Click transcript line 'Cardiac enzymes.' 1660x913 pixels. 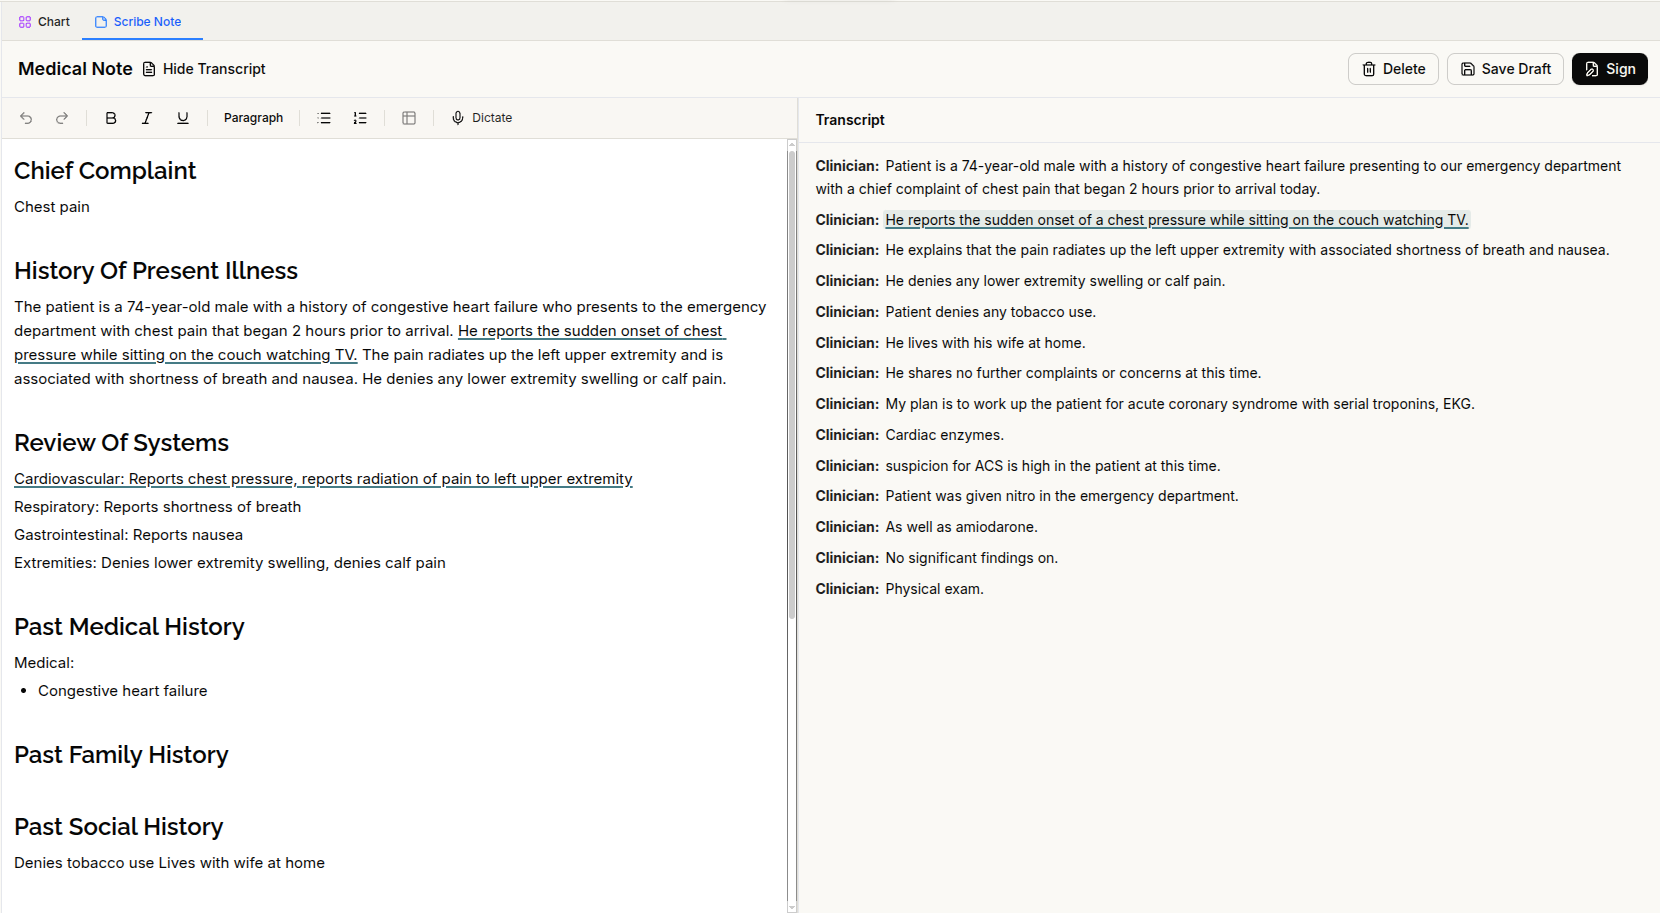(x=944, y=435)
